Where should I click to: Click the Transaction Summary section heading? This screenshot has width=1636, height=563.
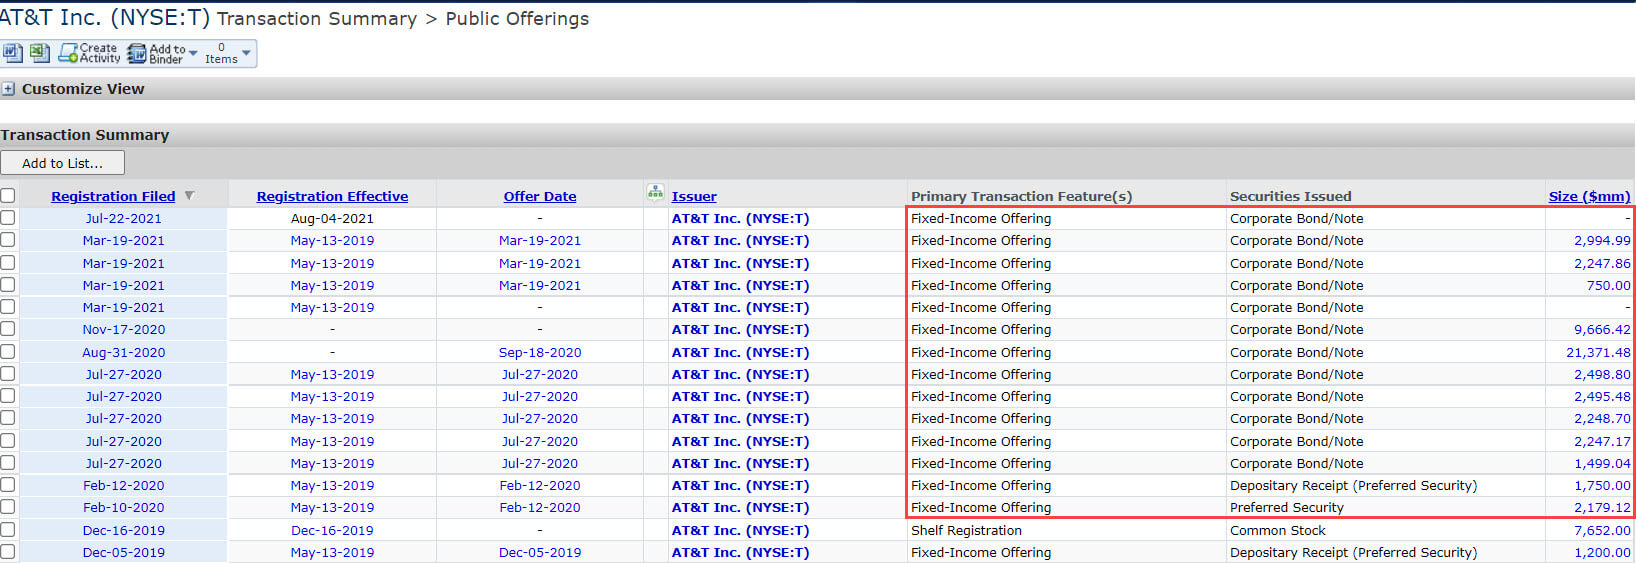85,135
